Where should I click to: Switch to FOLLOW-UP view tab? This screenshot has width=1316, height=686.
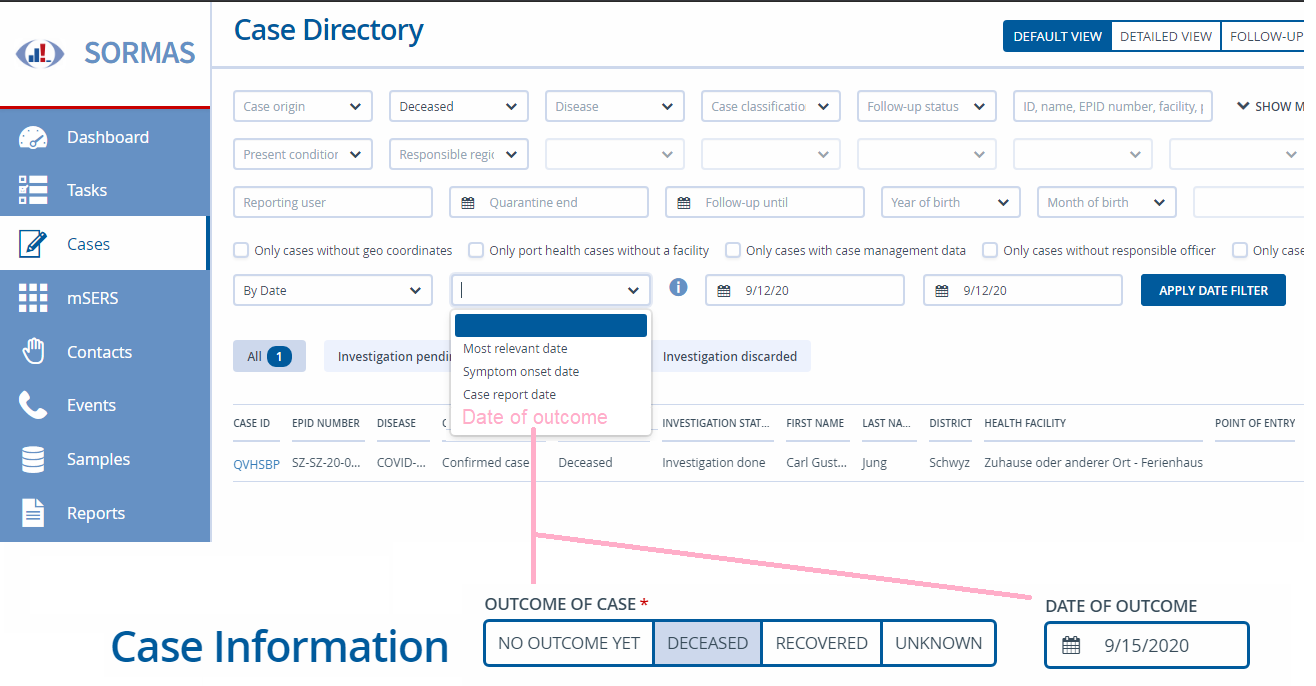point(1263,36)
